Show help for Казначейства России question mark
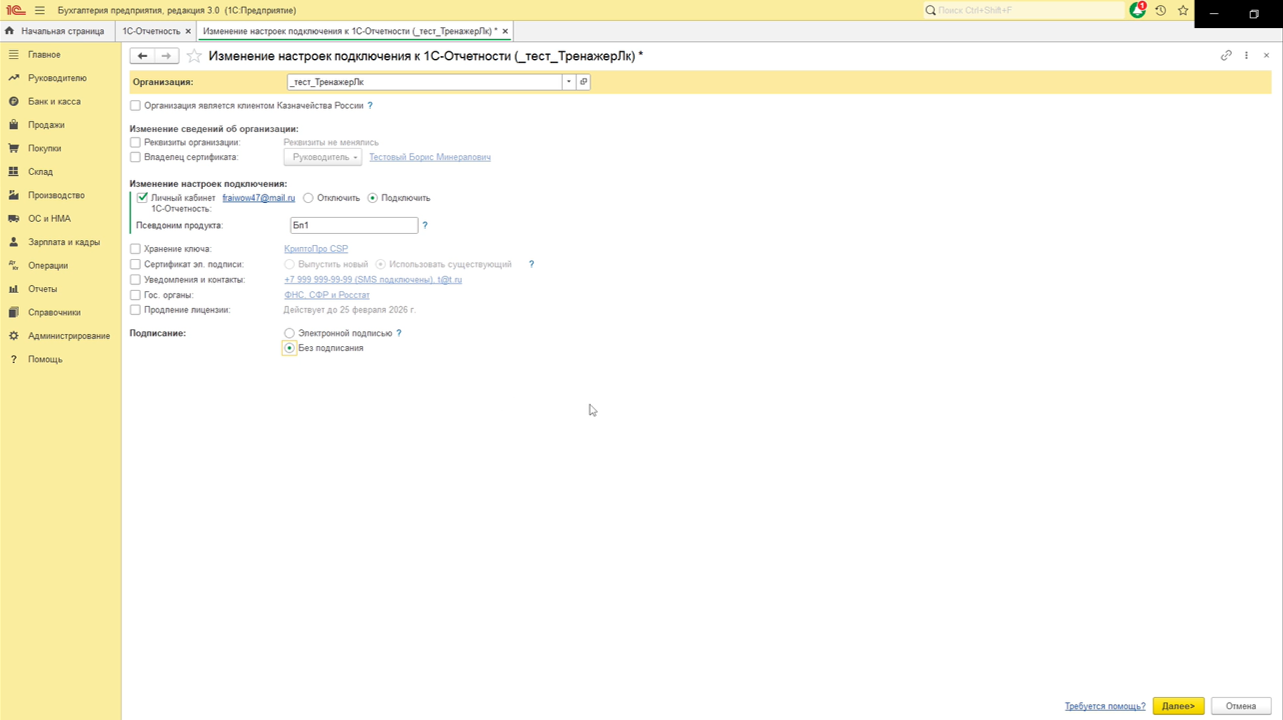The height and width of the screenshot is (720, 1283). (370, 105)
